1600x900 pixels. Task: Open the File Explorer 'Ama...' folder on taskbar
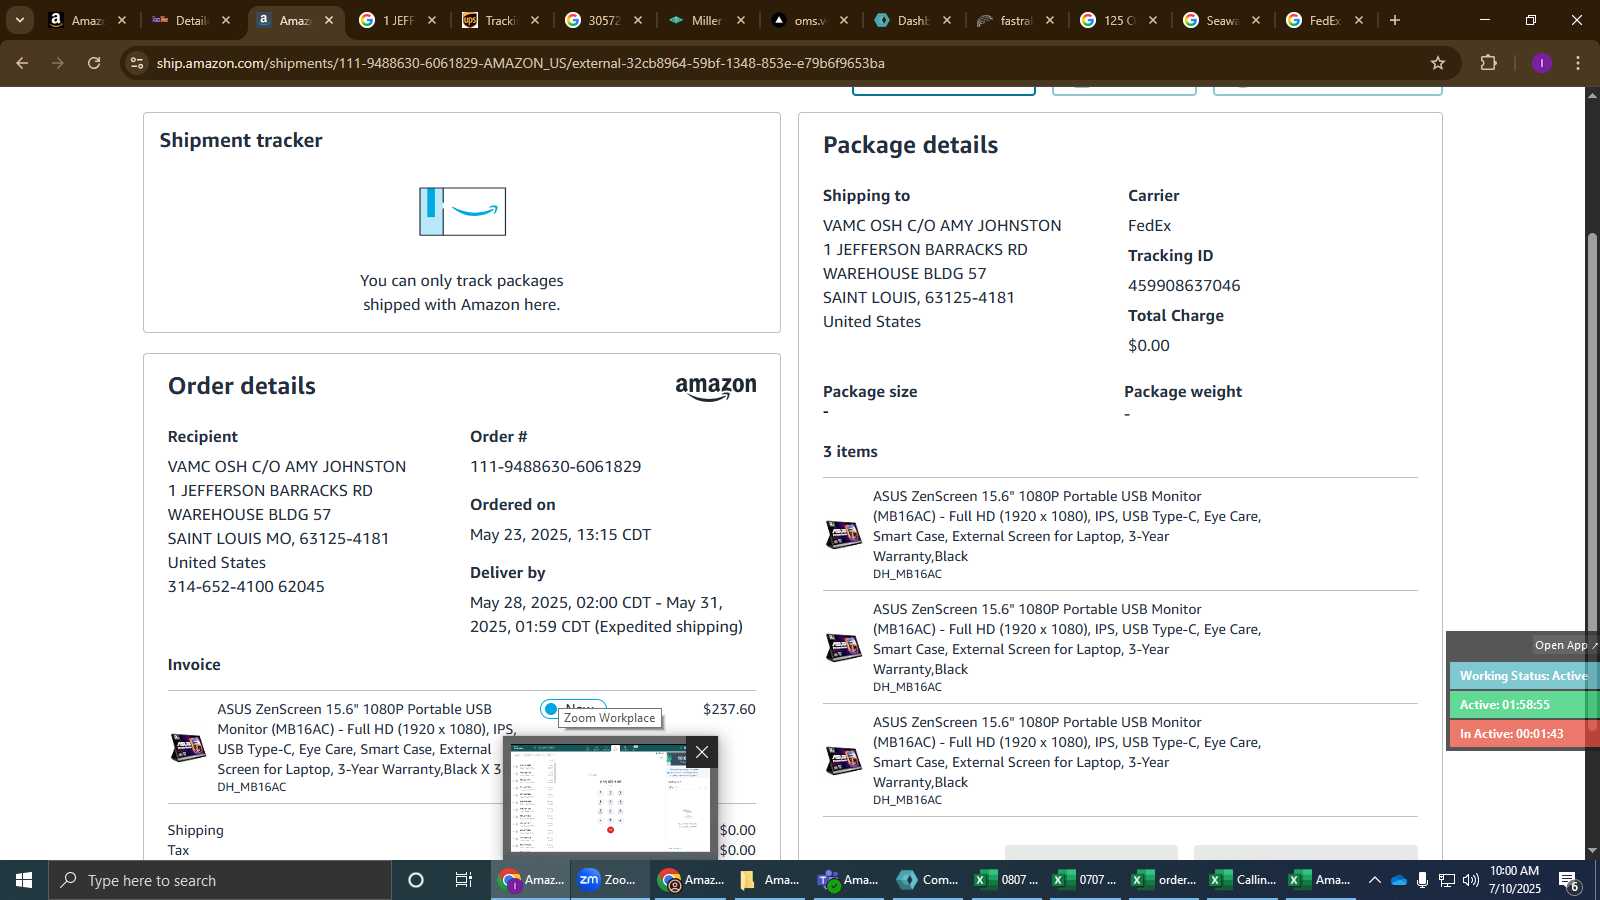(770, 880)
